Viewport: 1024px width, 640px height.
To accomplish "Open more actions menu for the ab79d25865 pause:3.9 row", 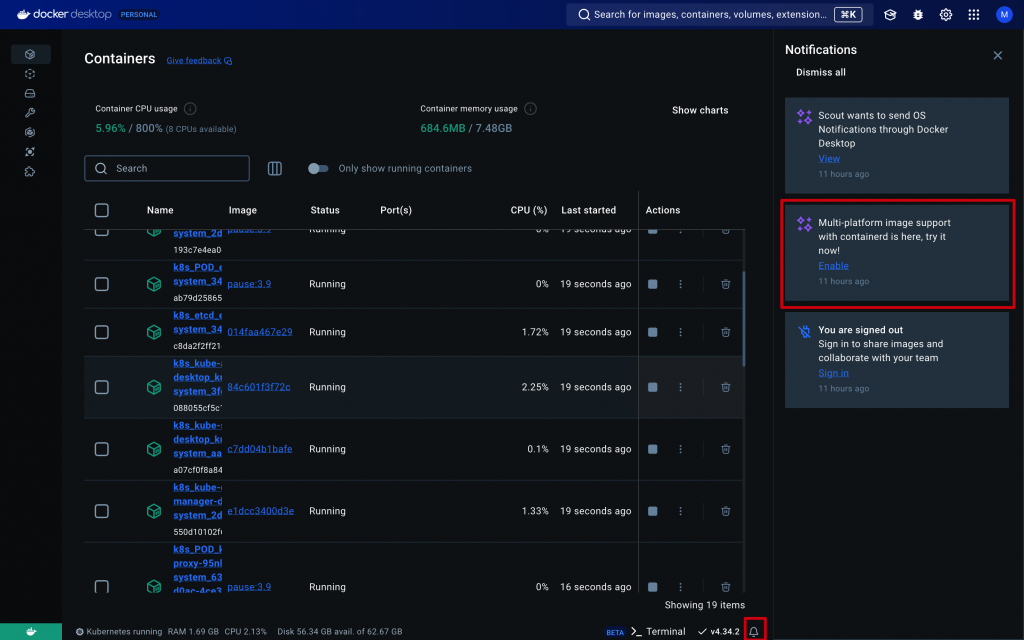I will click(680, 284).
